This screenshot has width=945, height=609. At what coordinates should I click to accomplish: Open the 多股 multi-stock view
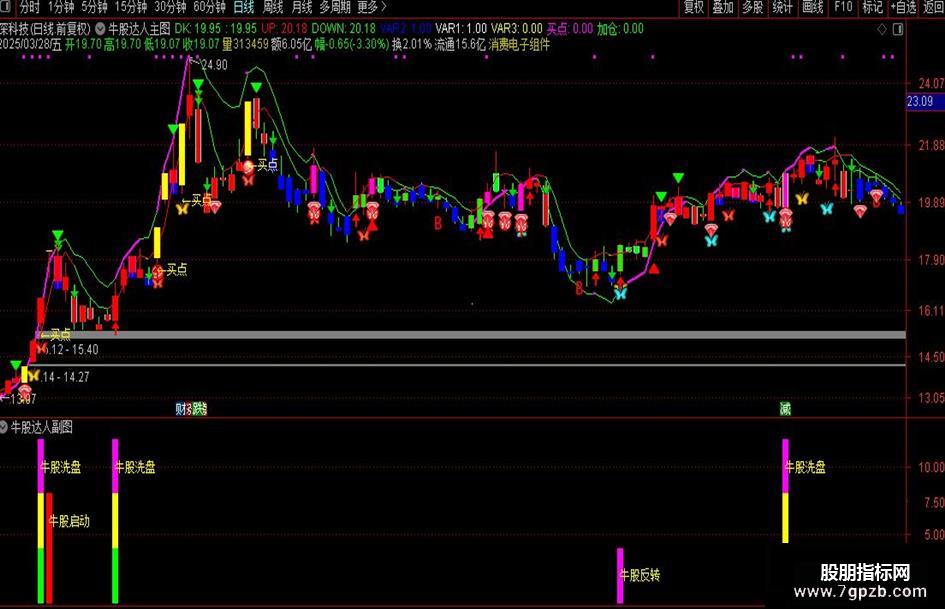752,7
